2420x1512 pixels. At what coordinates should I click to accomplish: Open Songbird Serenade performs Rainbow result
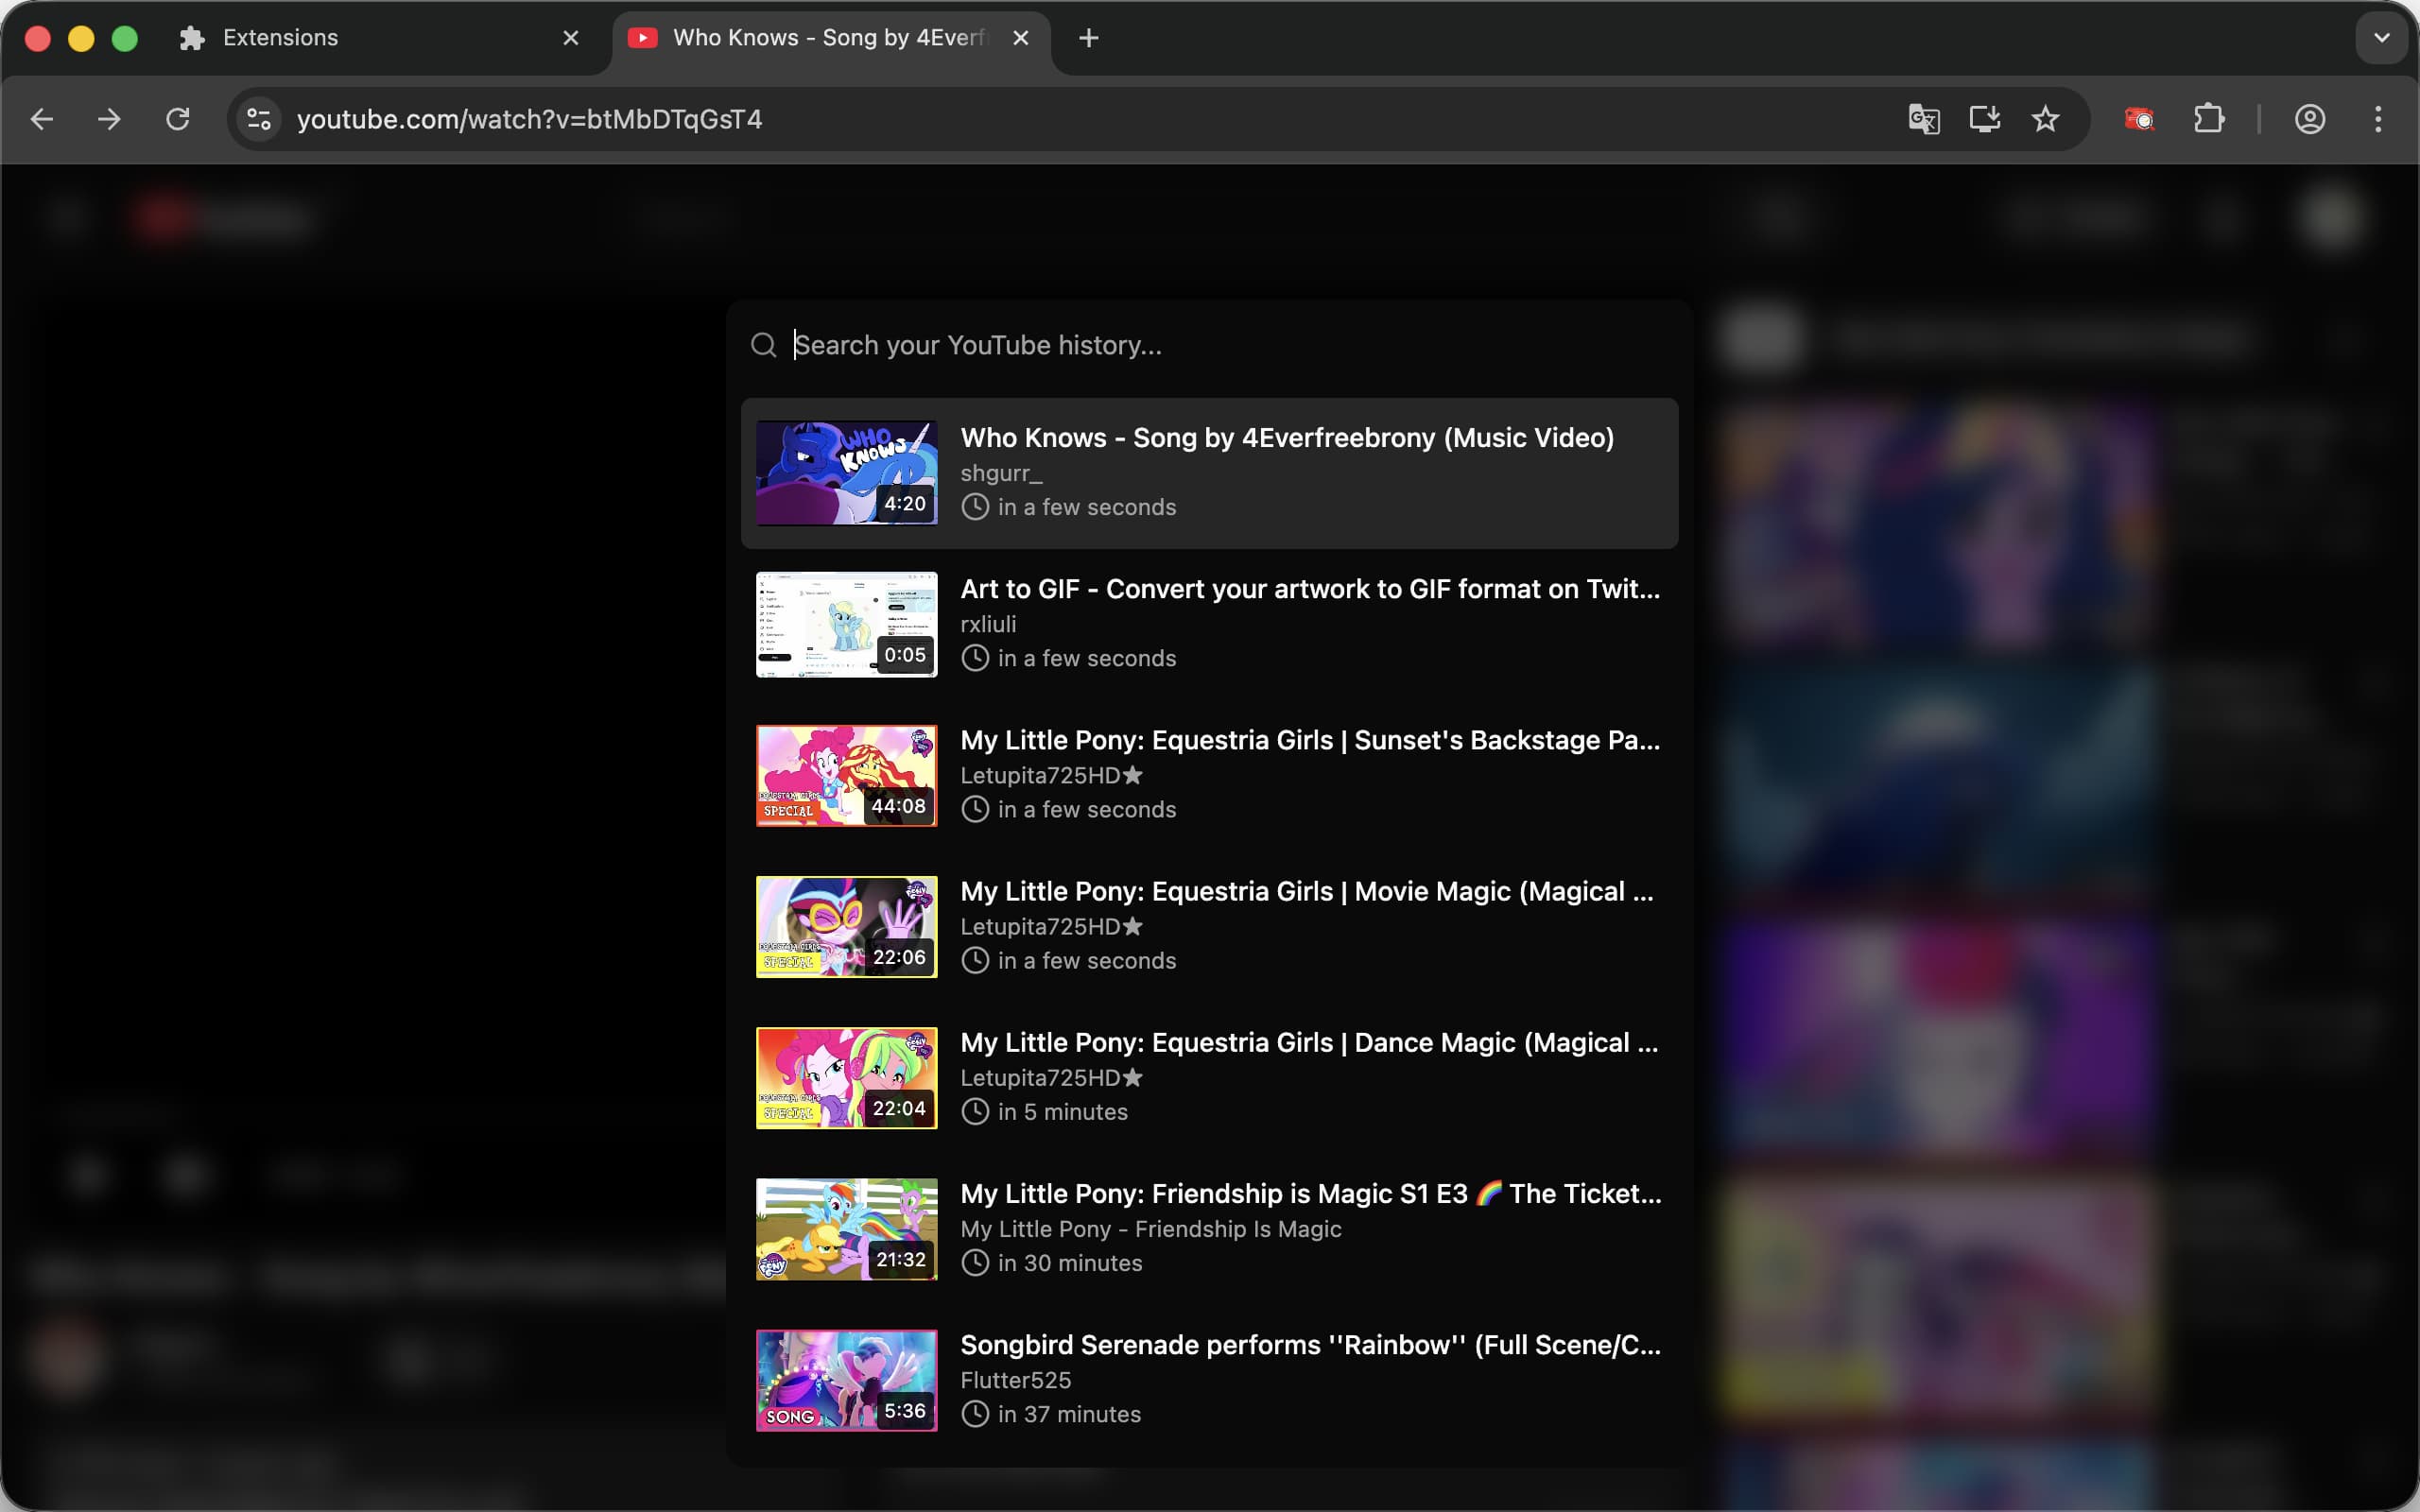[x=1209, y=1380]
